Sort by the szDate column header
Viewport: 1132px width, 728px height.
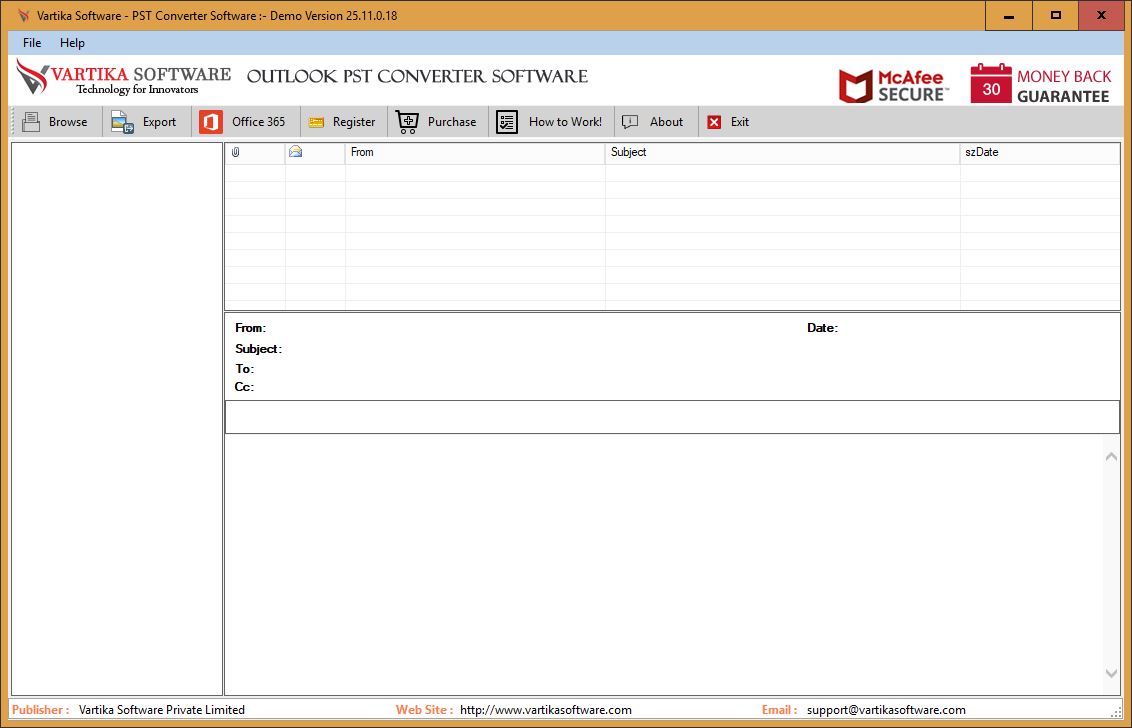[1040, 152]
